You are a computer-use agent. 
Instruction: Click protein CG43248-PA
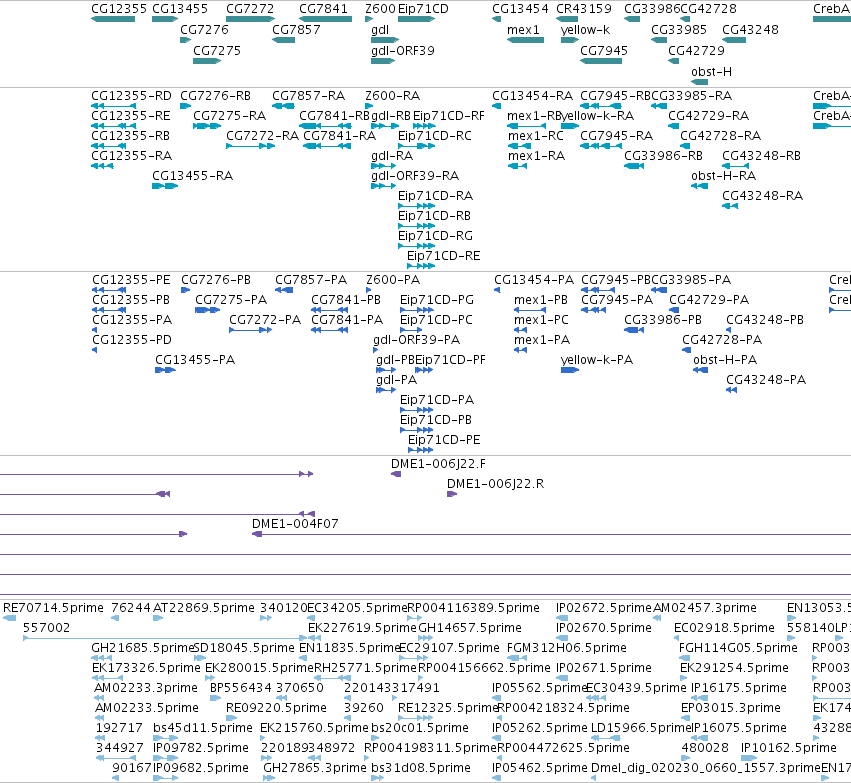tap(732, 391)
